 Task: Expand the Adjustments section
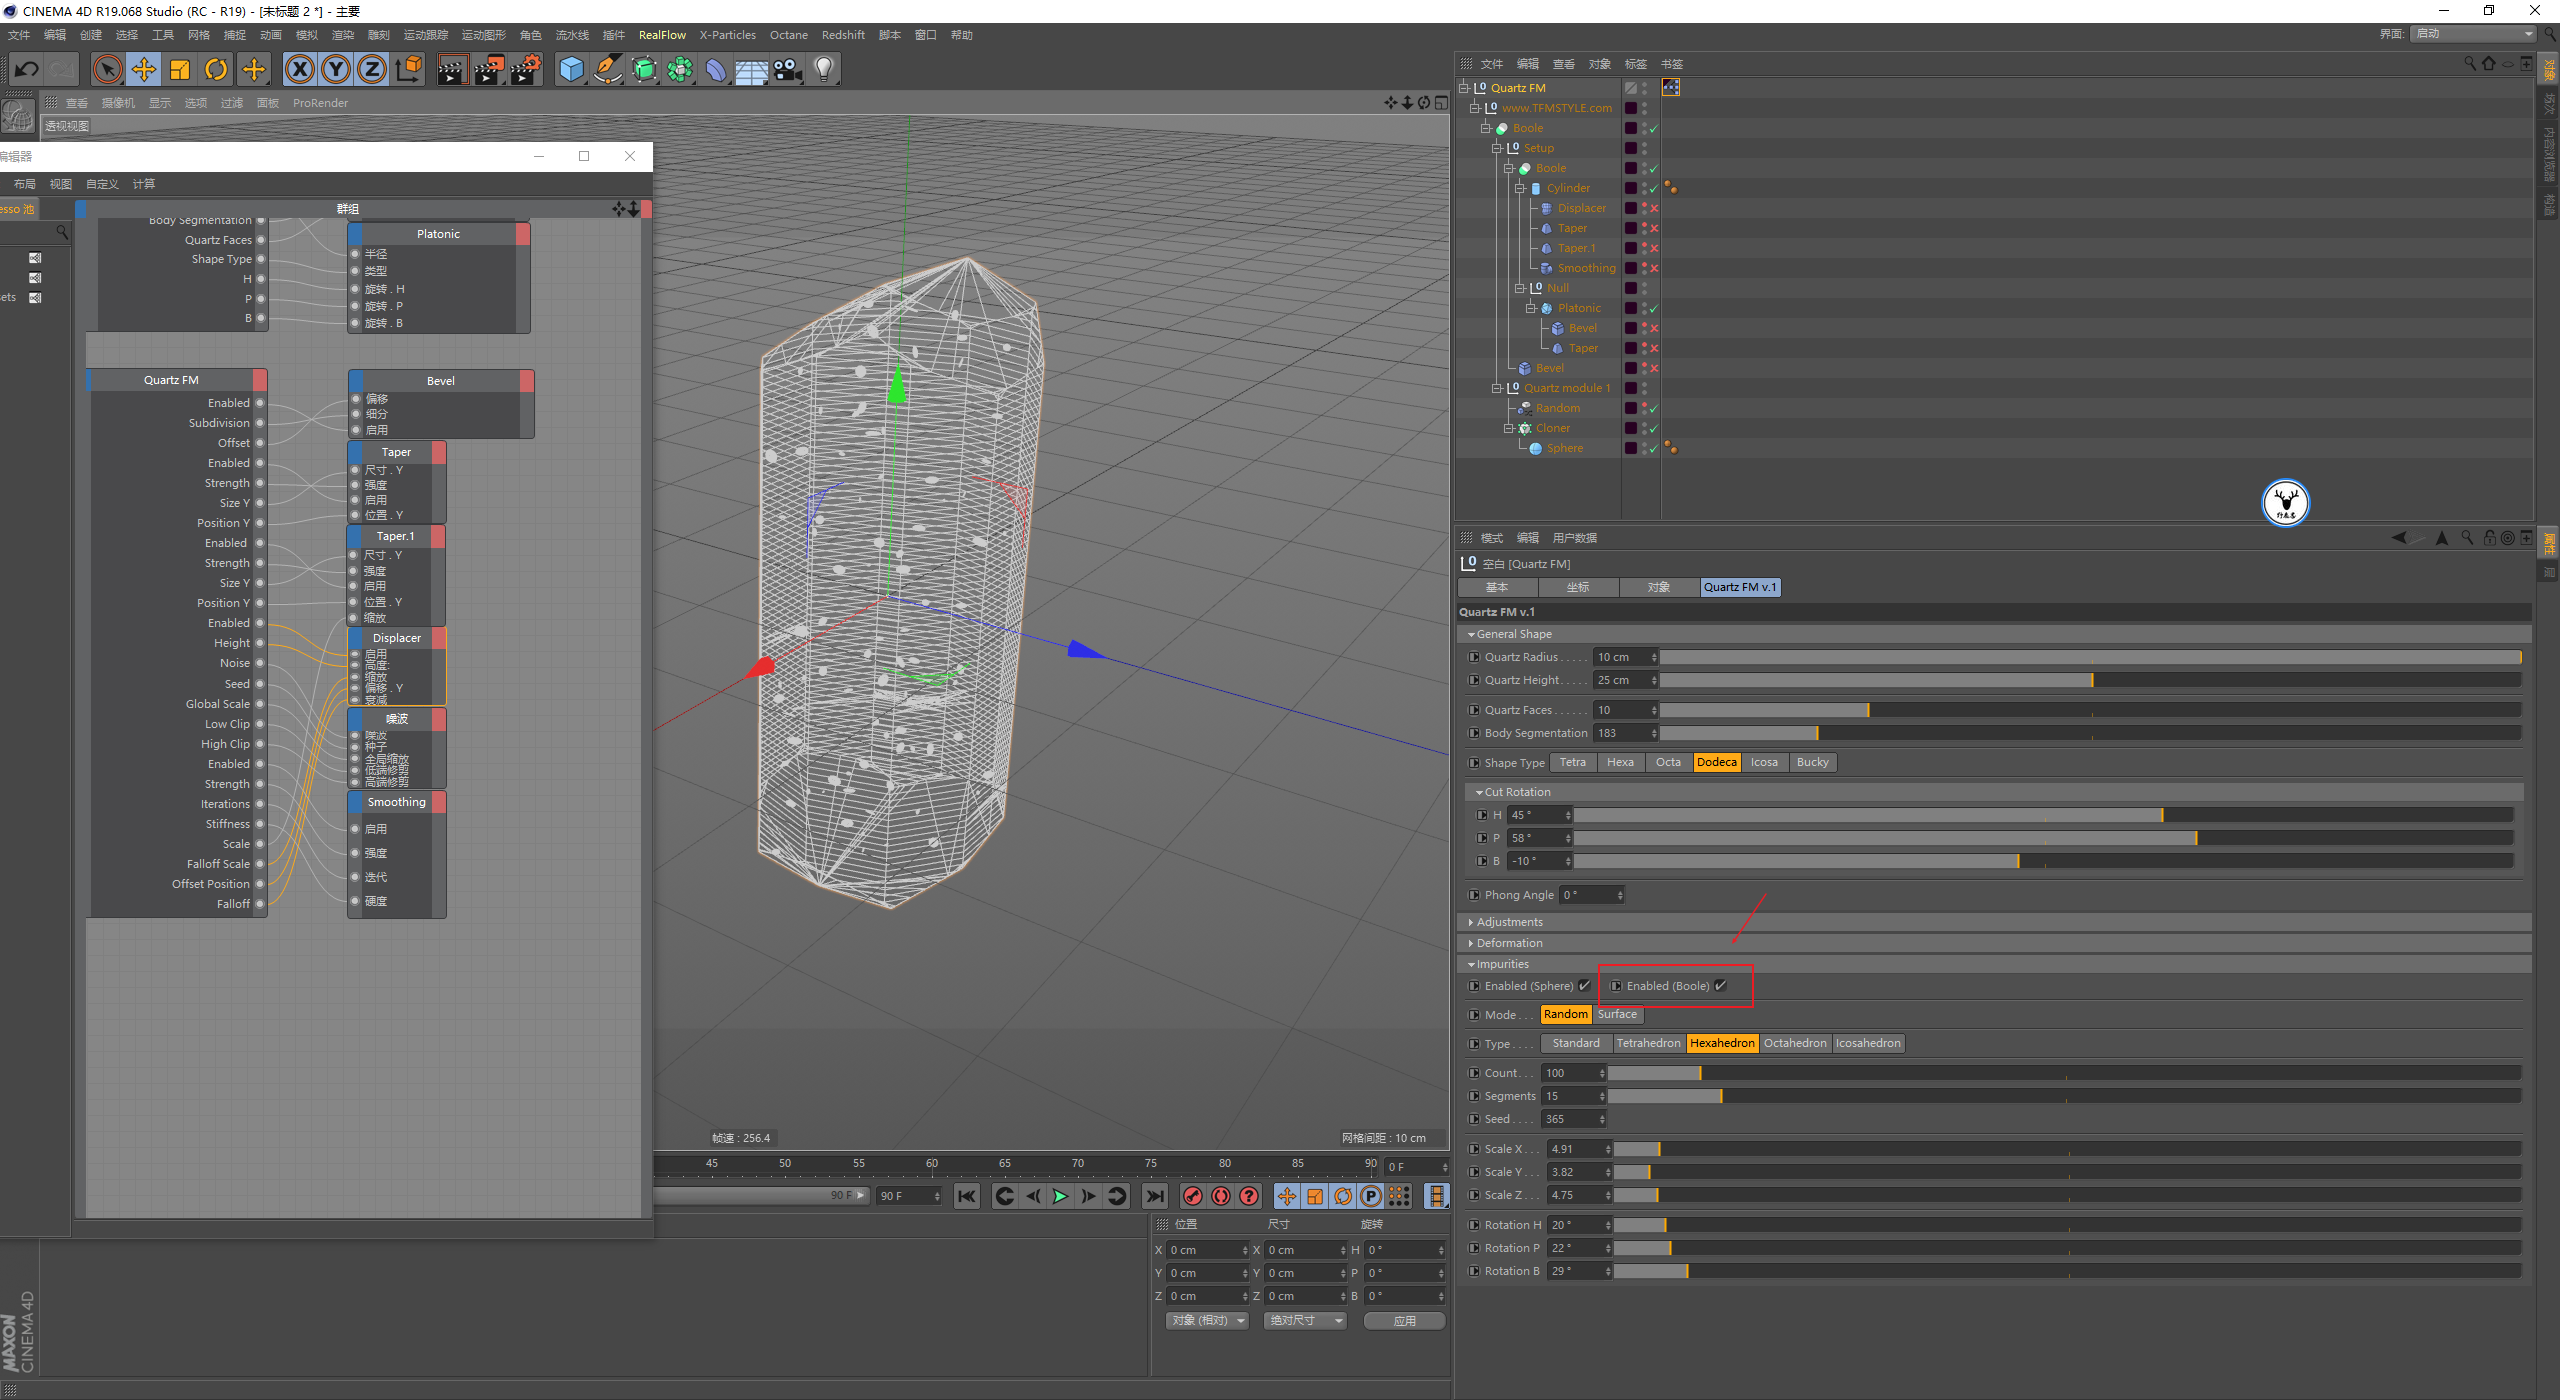[1509, 922]
